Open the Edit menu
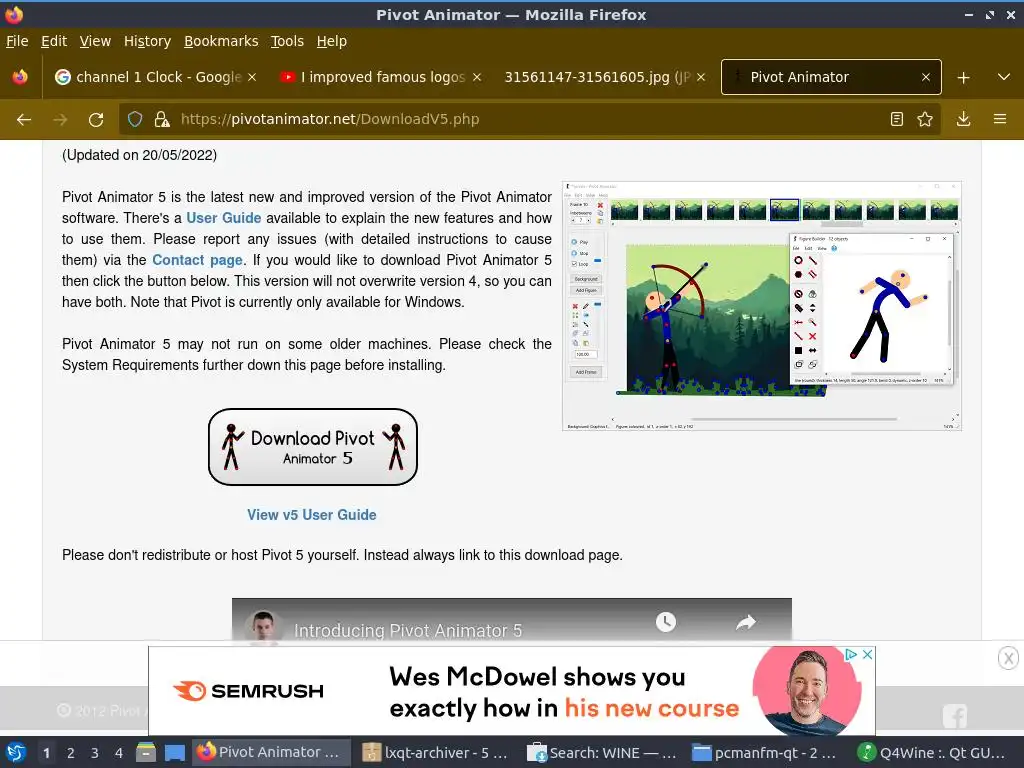 click(x=54, y=41)
